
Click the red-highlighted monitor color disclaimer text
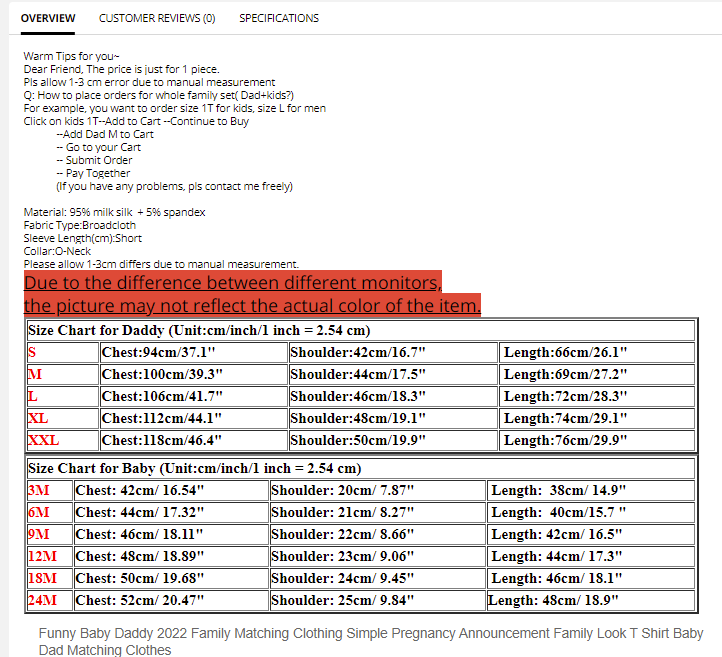251,294
